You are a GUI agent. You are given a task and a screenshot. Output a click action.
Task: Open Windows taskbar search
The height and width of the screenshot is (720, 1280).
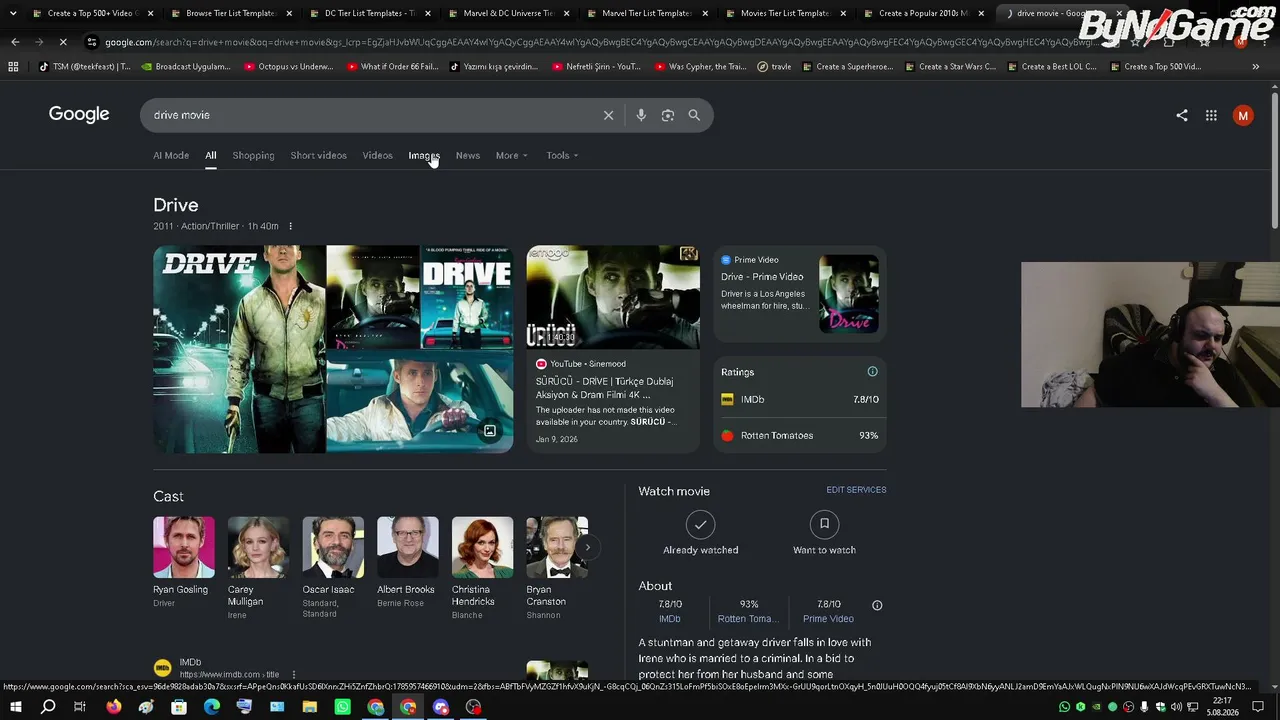(x=47, y=707)
